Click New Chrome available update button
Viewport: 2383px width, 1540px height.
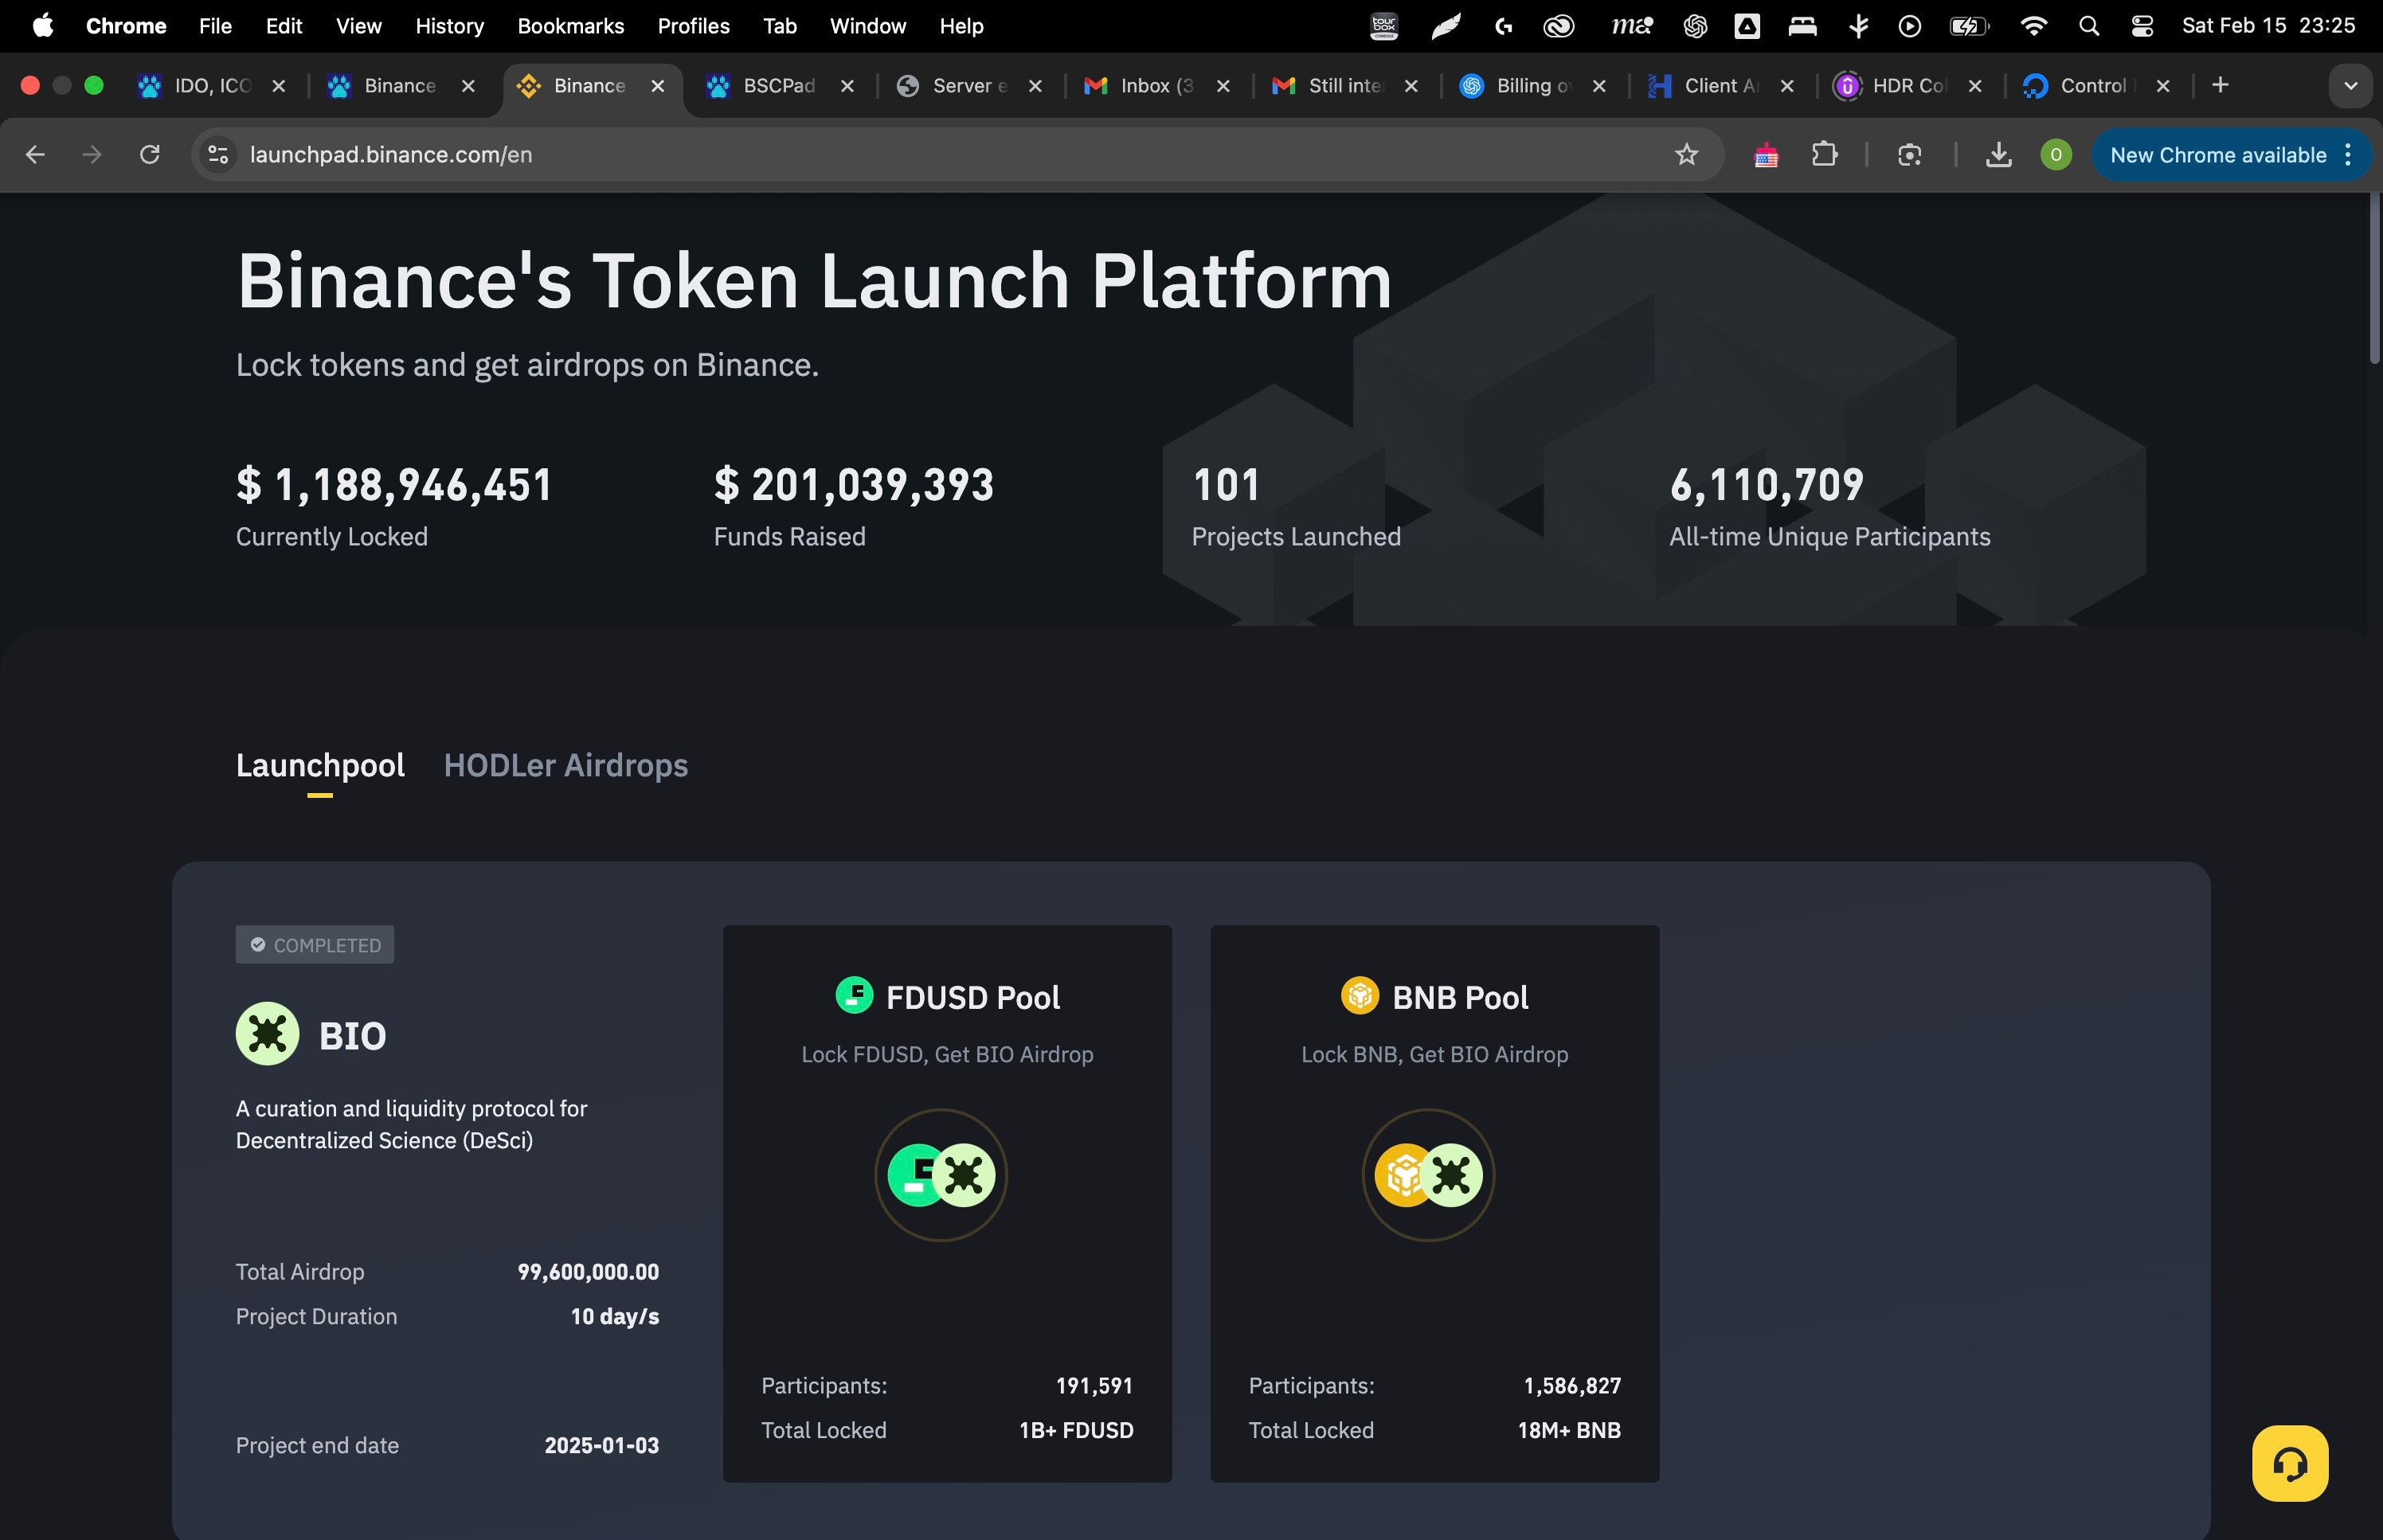(2217, 155)
